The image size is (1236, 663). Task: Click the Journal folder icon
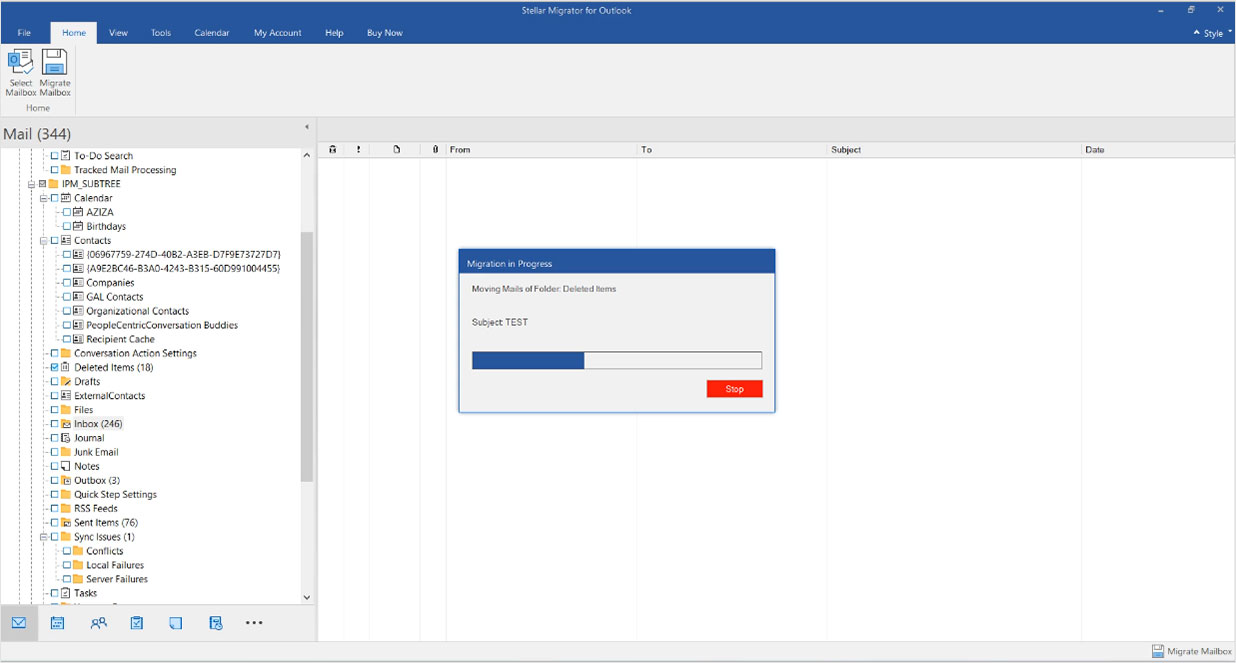66,438
